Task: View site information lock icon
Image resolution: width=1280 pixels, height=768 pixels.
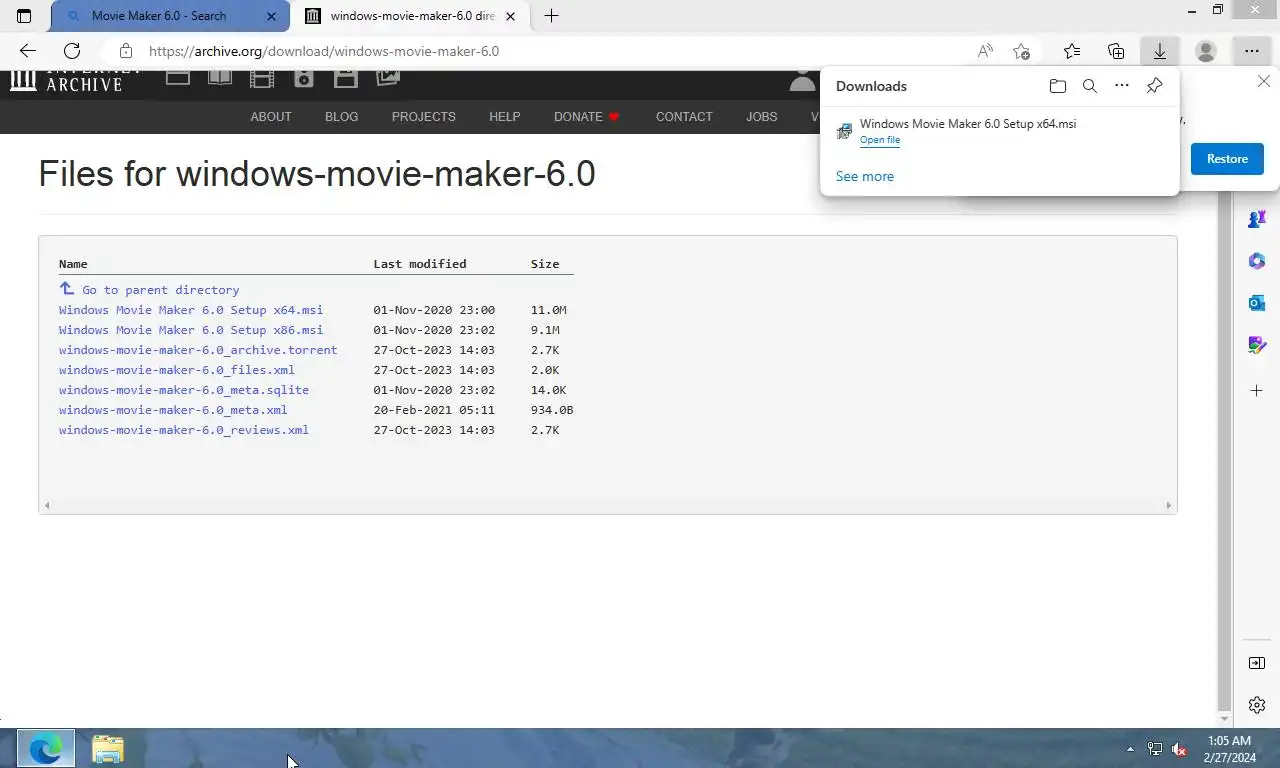Action: tap(125, 51)
